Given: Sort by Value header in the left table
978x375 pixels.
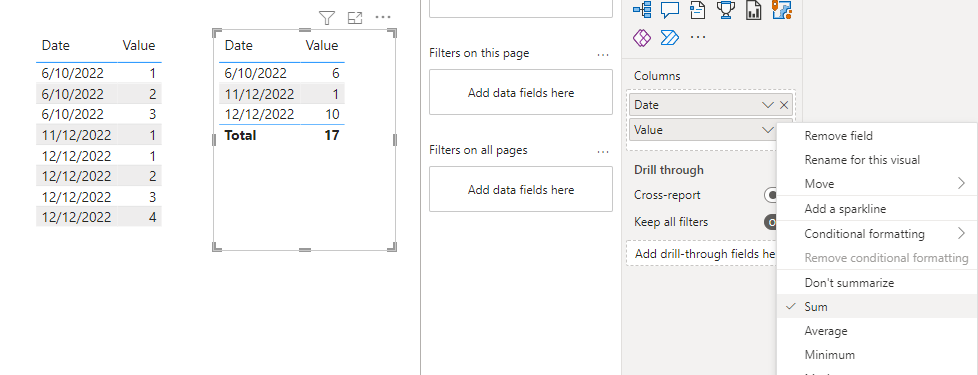Looking at the screenshot, I should click(x=138, y=45).
